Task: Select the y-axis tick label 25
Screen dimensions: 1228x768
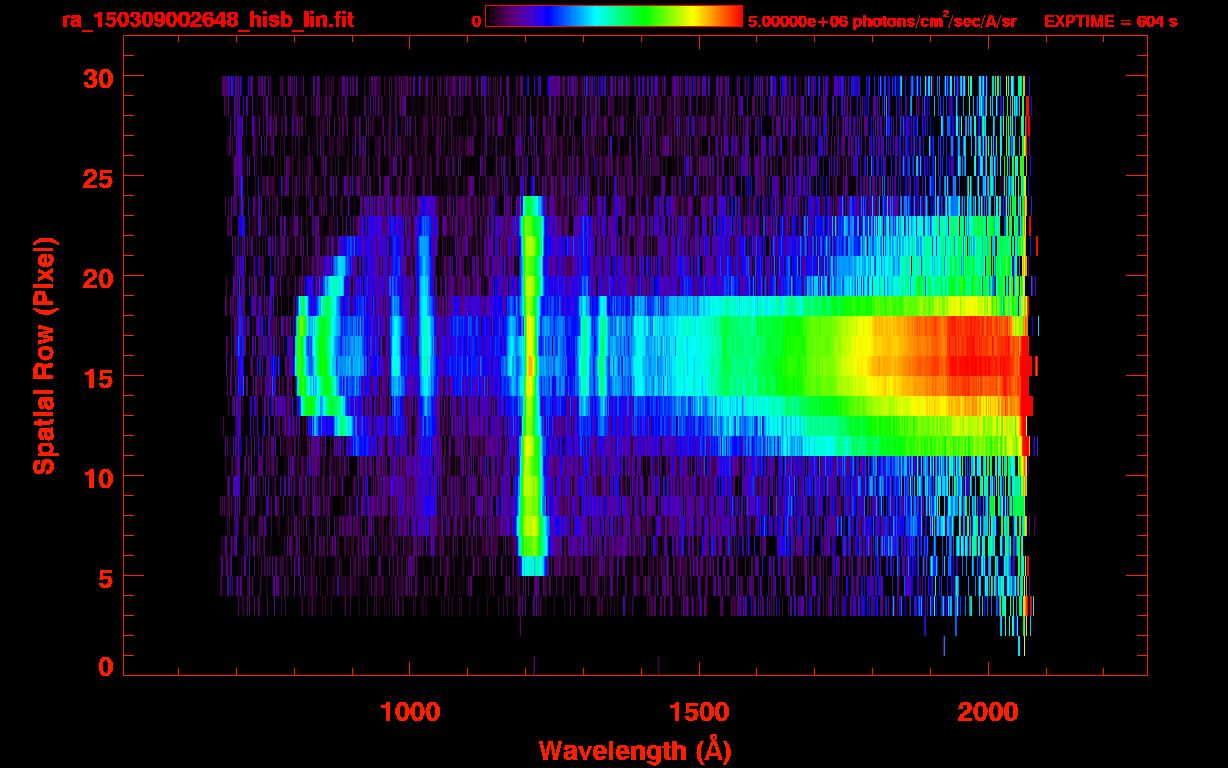Action: click(96, 177)
